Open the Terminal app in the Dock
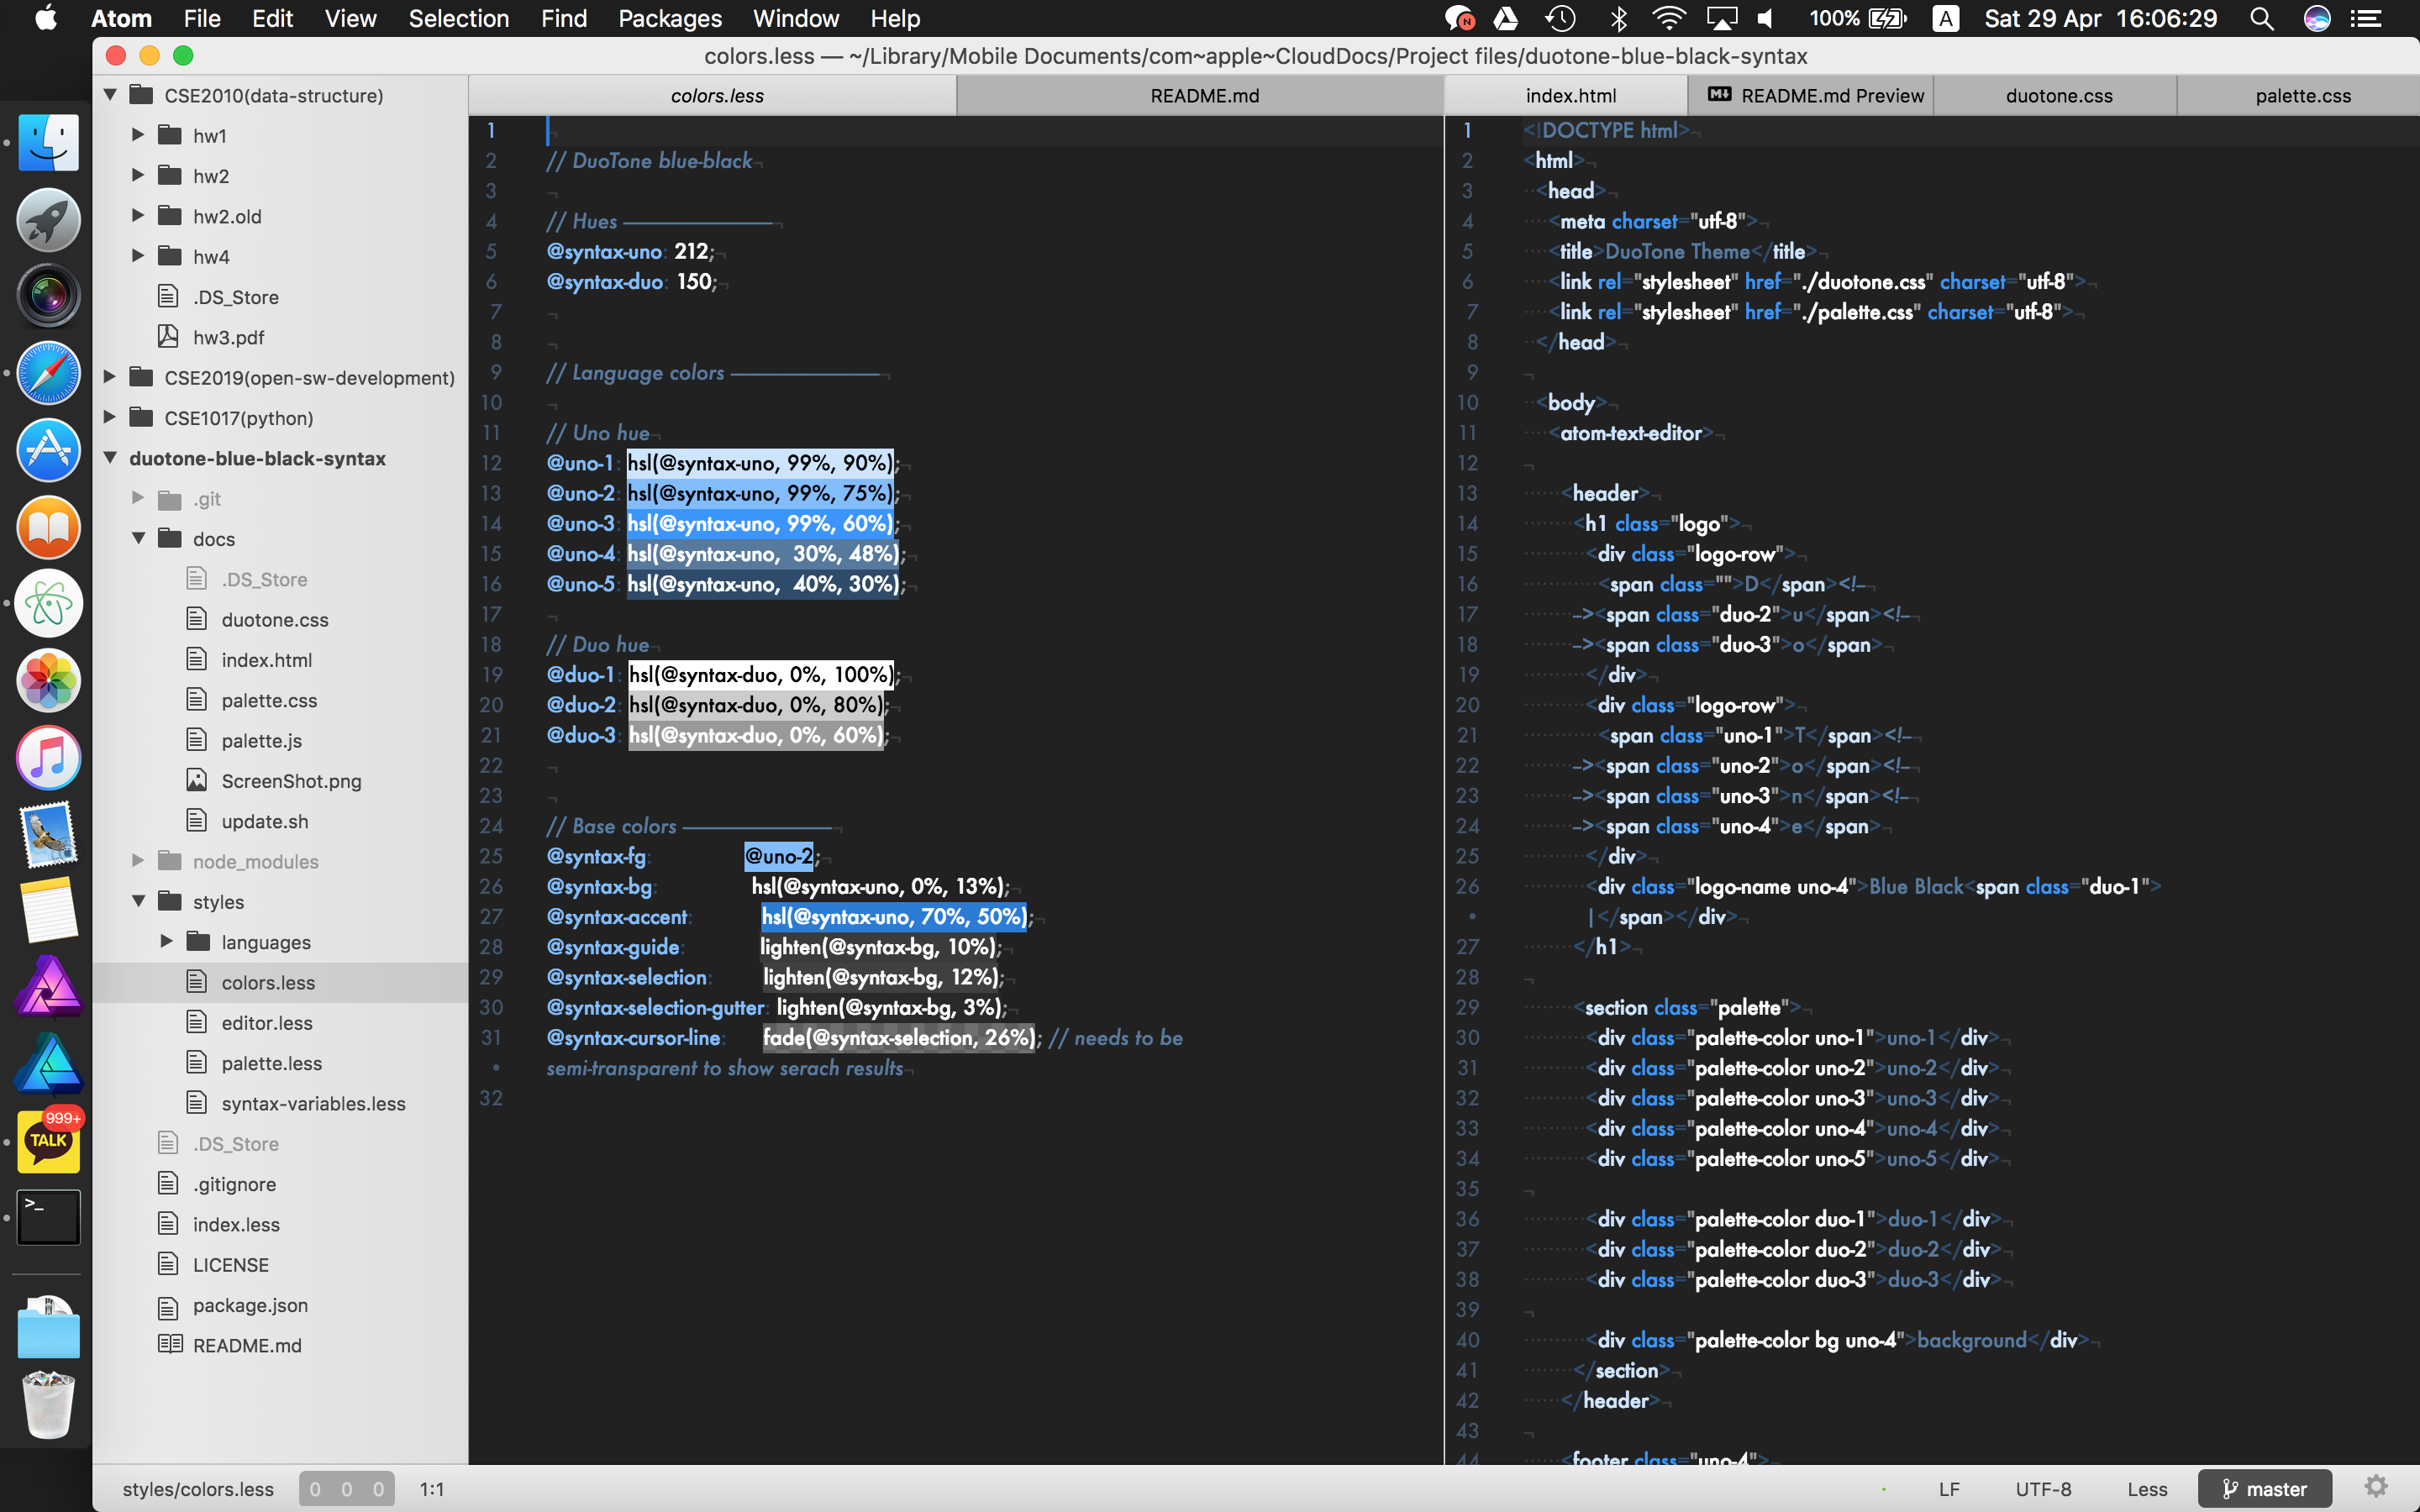The height and width of the screenshot is (1512, 2420). point(48,1216)
